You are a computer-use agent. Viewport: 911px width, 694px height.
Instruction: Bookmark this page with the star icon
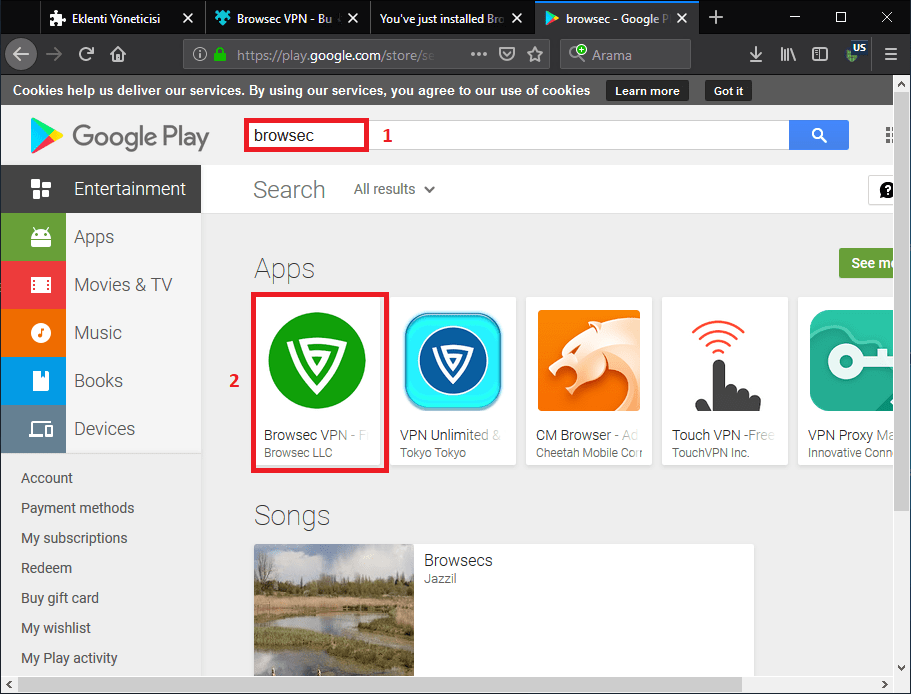pos(535,55)
